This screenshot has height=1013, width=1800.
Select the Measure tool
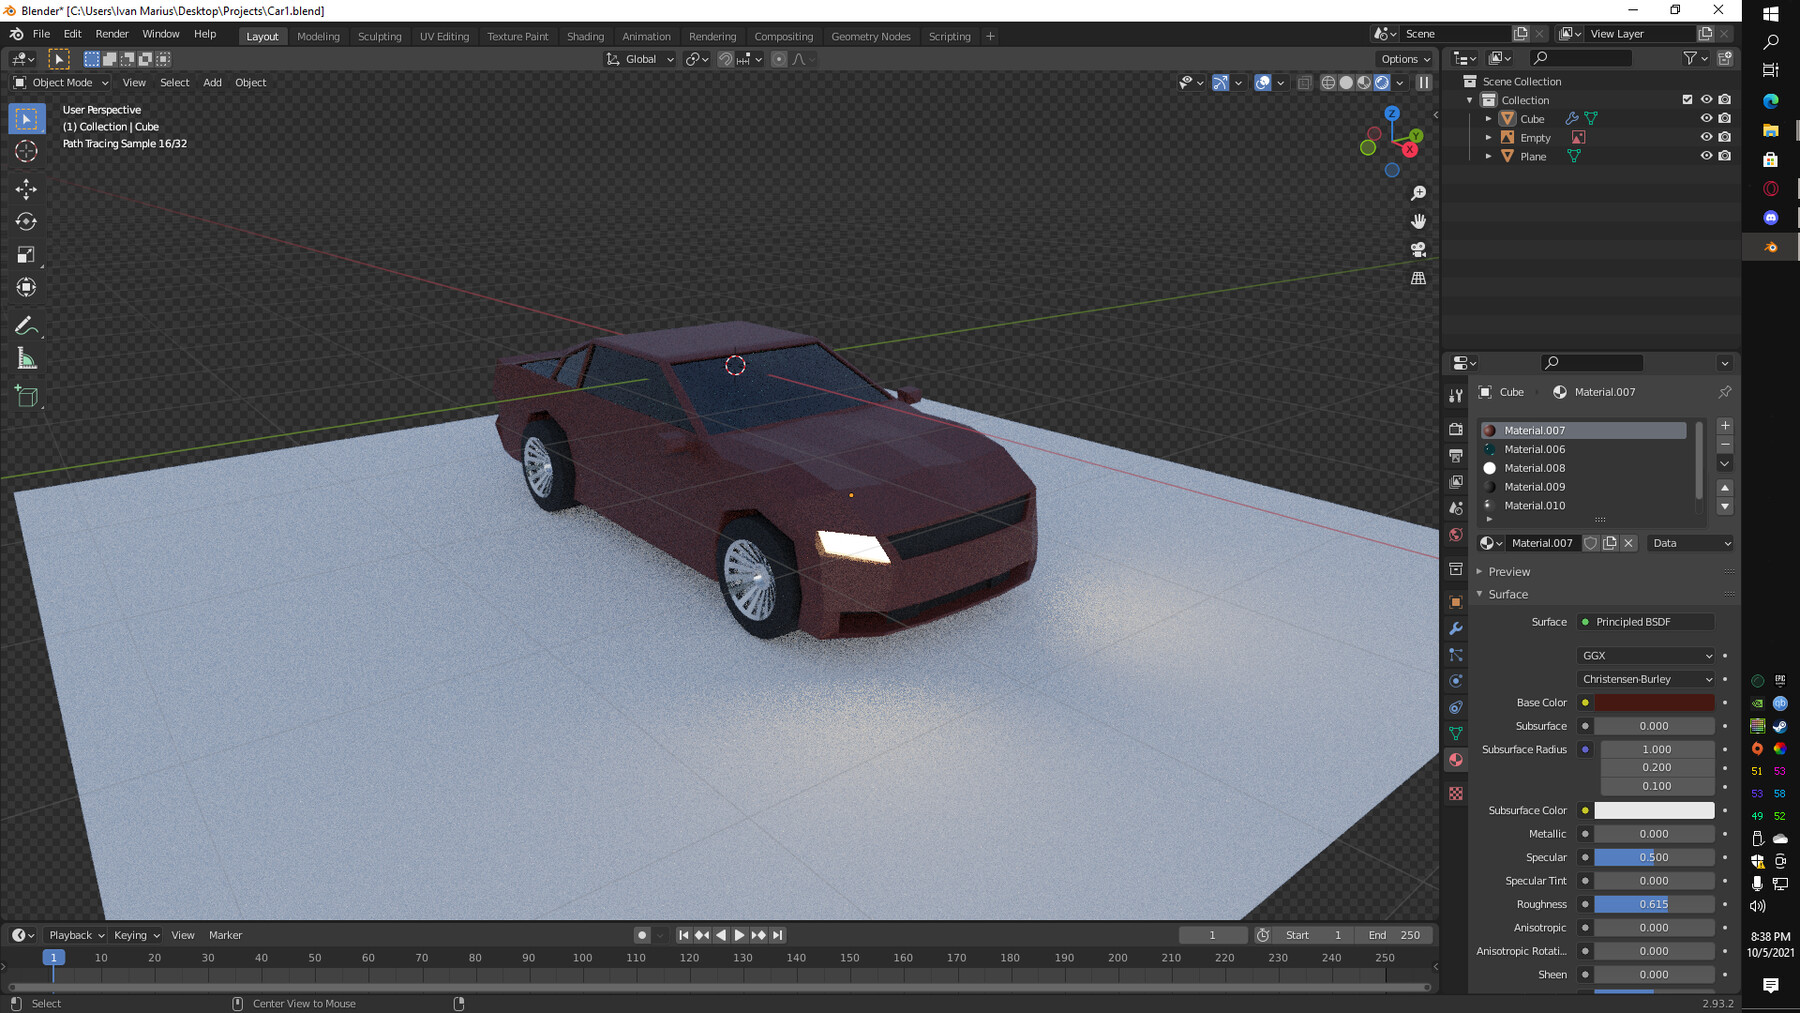point(27,357)
